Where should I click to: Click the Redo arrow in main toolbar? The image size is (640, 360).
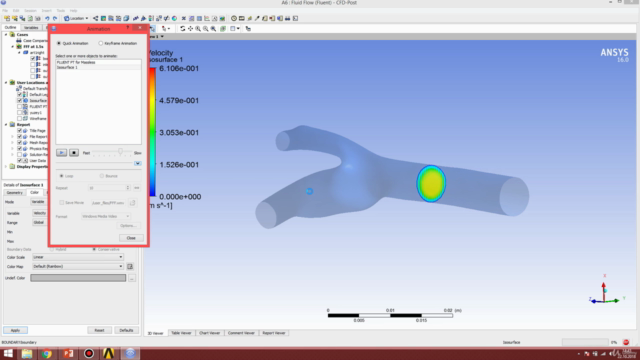55,18
